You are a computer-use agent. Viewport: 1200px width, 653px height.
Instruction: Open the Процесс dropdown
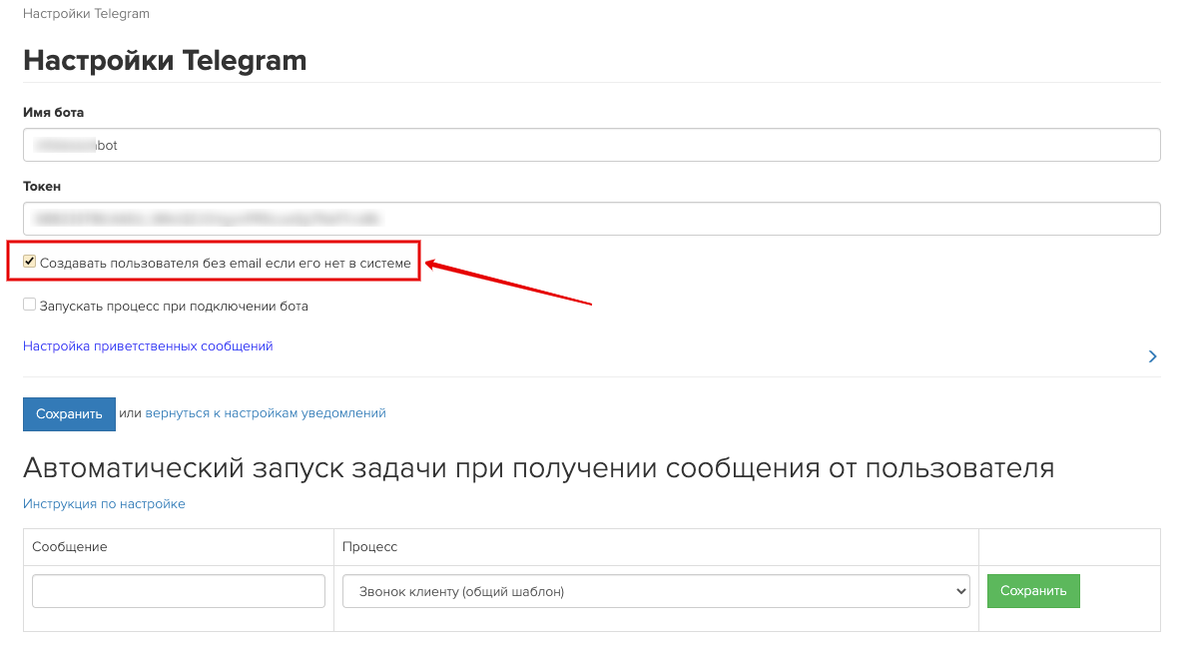[x=656, y=591]
